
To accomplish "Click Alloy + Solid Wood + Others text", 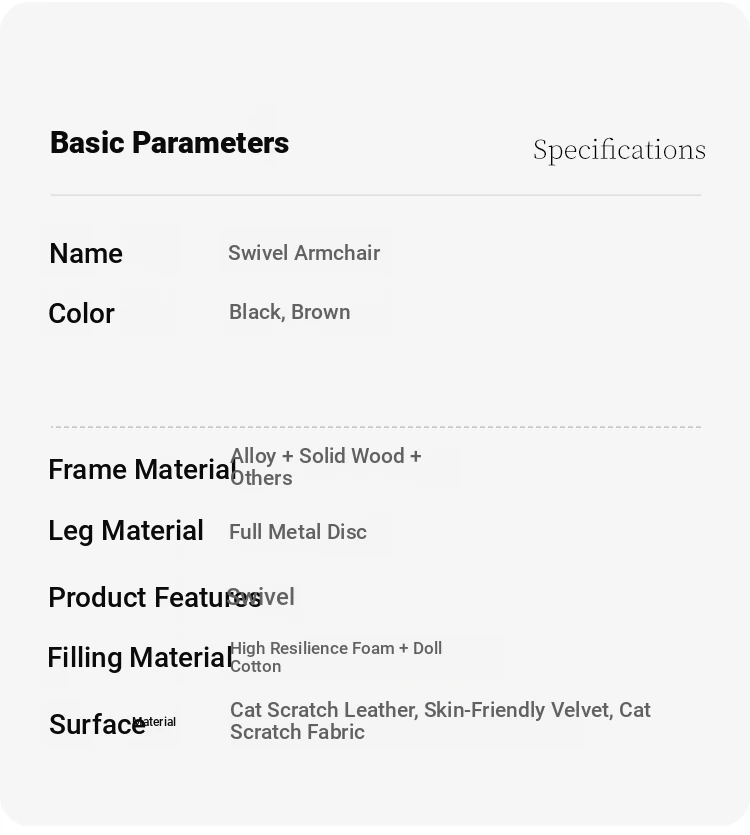I will [326, 466].
